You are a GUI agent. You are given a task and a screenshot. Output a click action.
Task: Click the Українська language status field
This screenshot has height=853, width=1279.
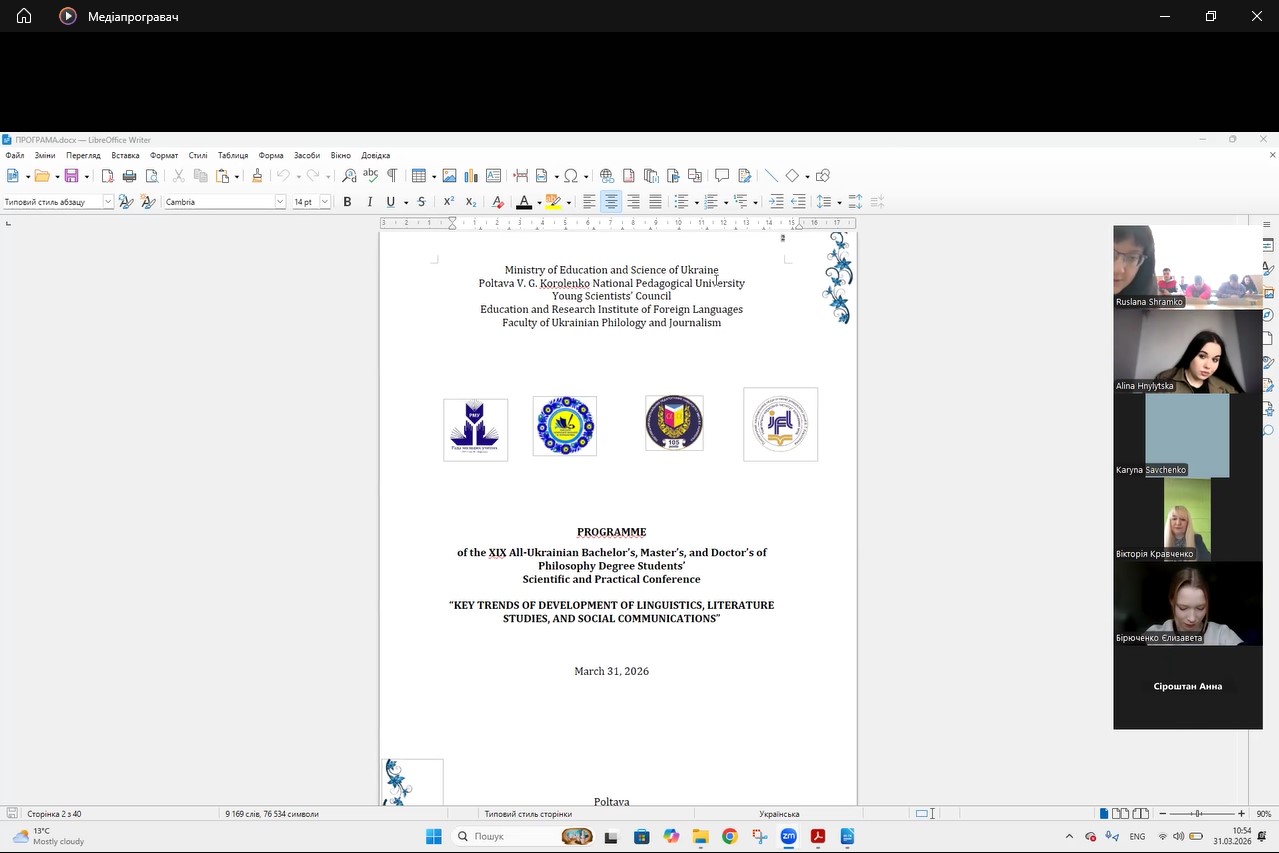point(778,814)
